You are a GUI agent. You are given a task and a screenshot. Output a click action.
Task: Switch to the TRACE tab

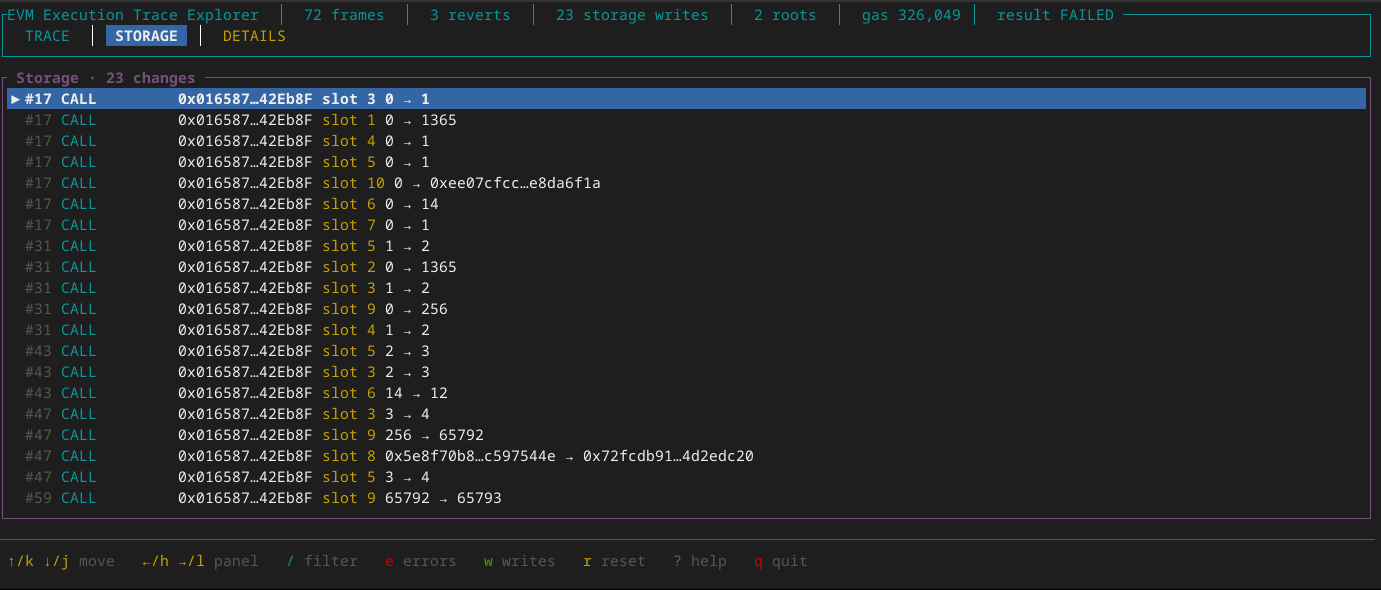click(47, 36)
